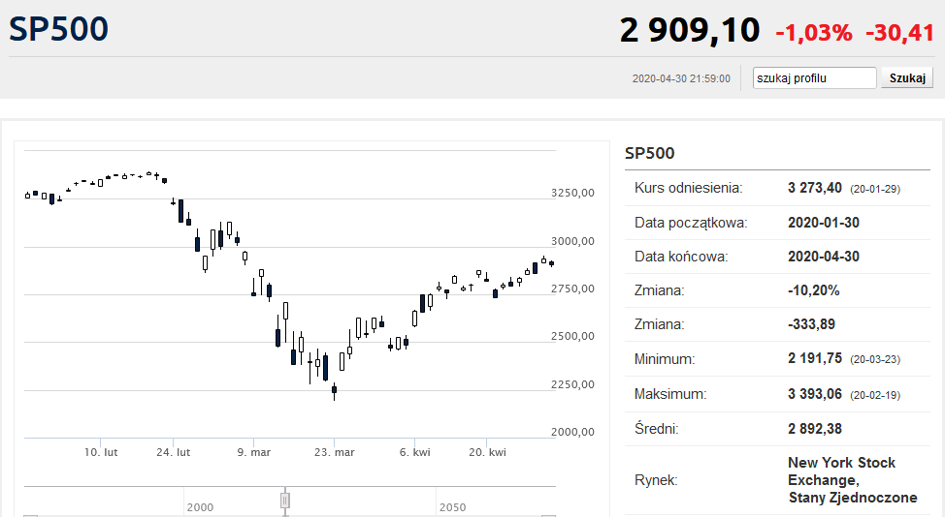
Task: Click the Szukaj search button
Action: pyautogui.click(x=907, y=78)
